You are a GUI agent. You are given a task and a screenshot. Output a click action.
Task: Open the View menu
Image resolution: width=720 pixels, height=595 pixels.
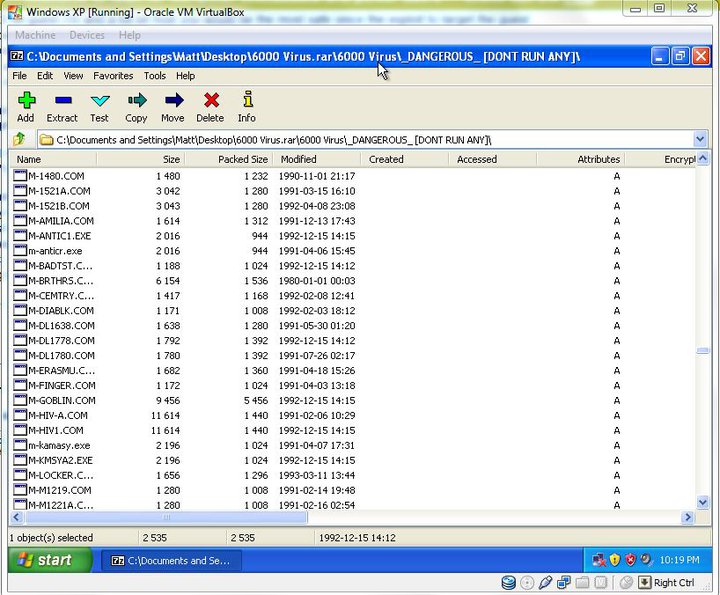click(73, 76)
